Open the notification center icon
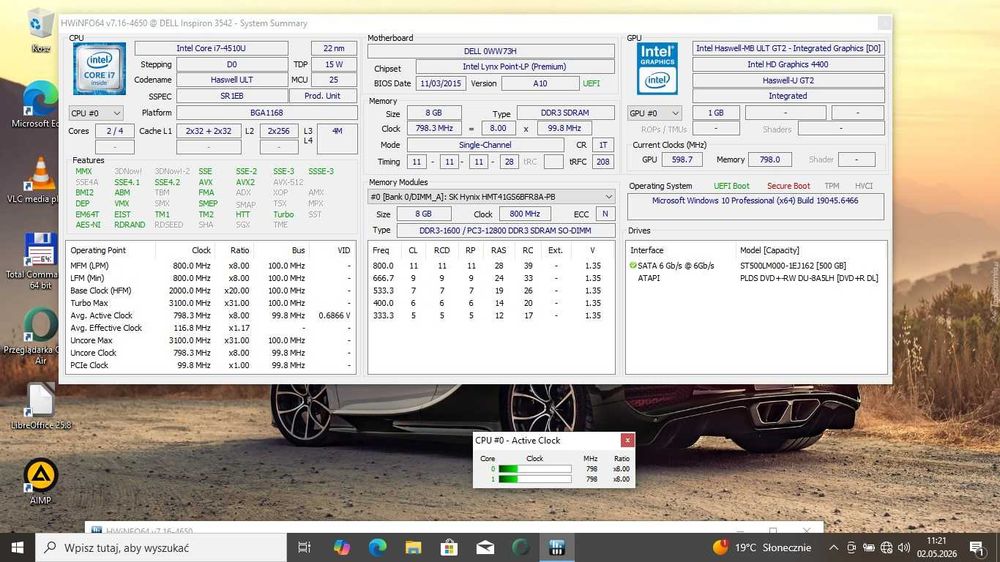This screenshot has height=562, width=1000. 976,547
